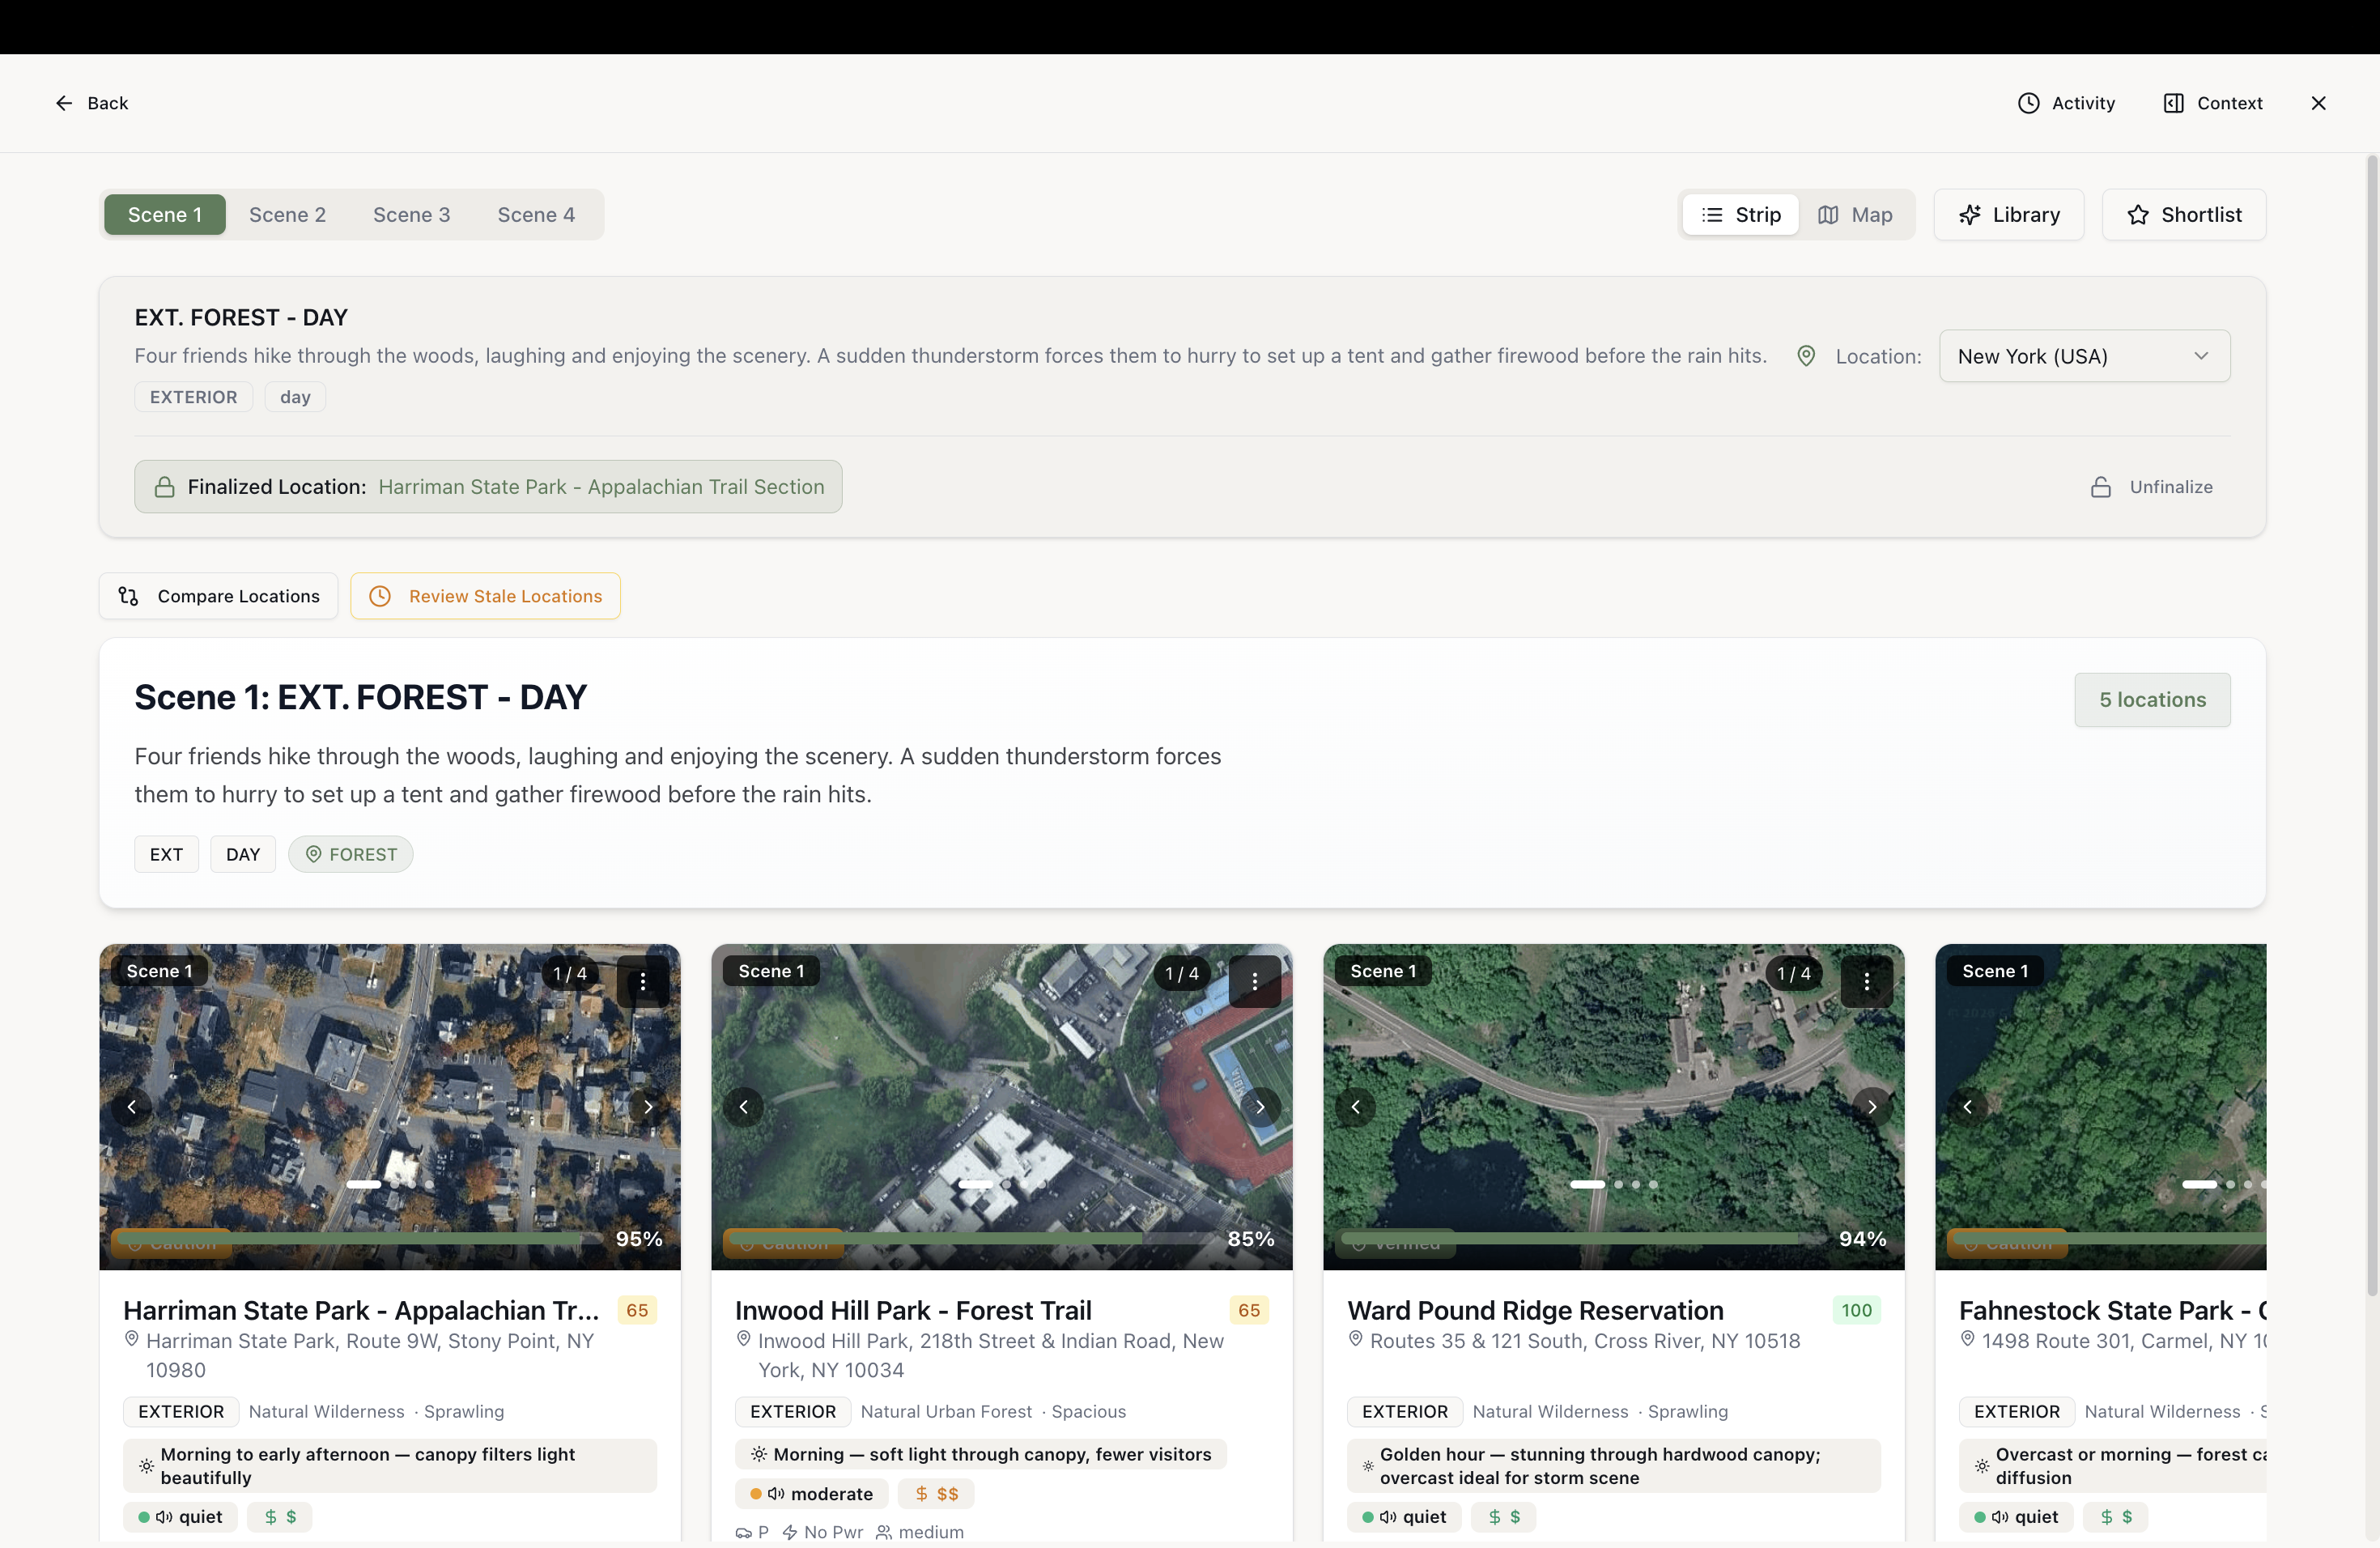Click the lowercase day tag
The height and width of the screenshot is (1548, 2380).
(x=295, y=397)
